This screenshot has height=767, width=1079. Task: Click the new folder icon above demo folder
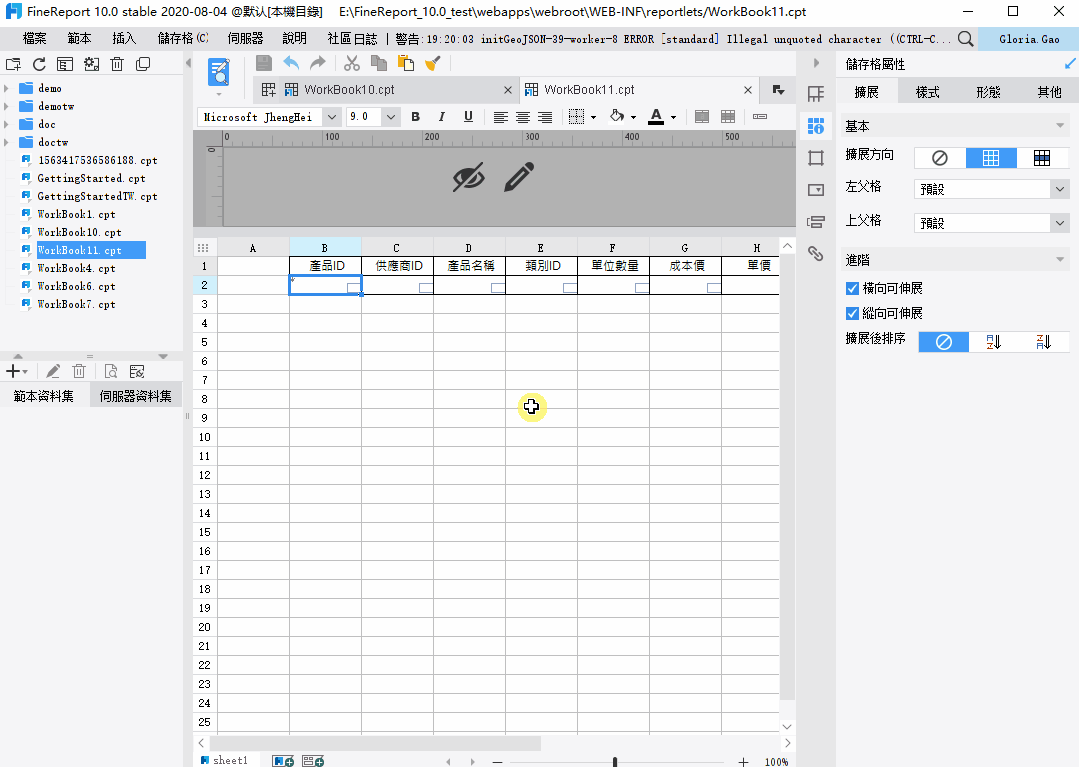click(x=13, y=62)
